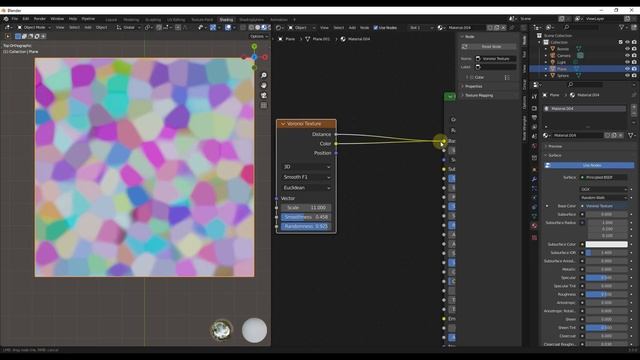Click the Reset Node button

tap(489, 47)
